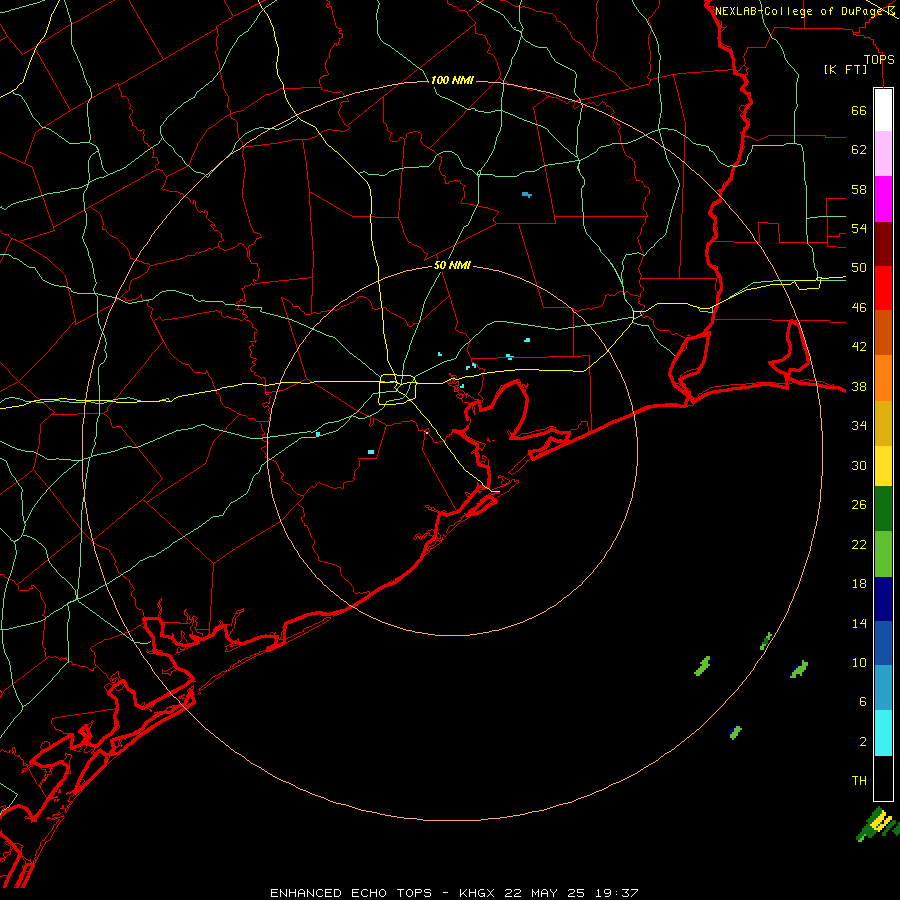Click the "18" legend value

pos(859,584)
